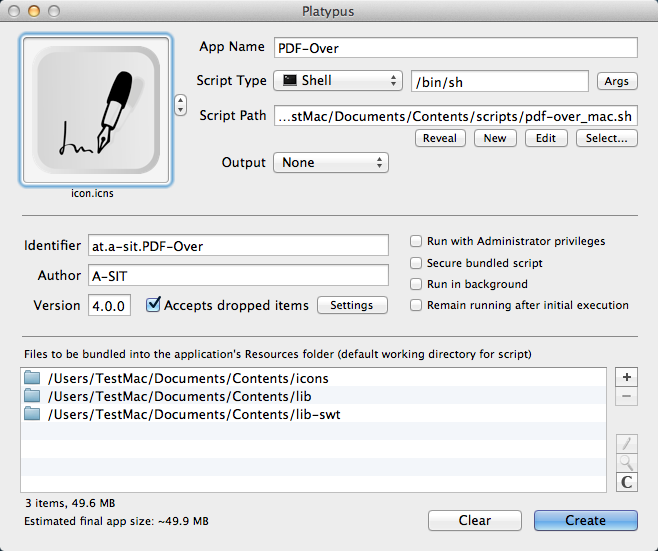
Task: Click the Reveal script button
Action: (x=440, y=138)
